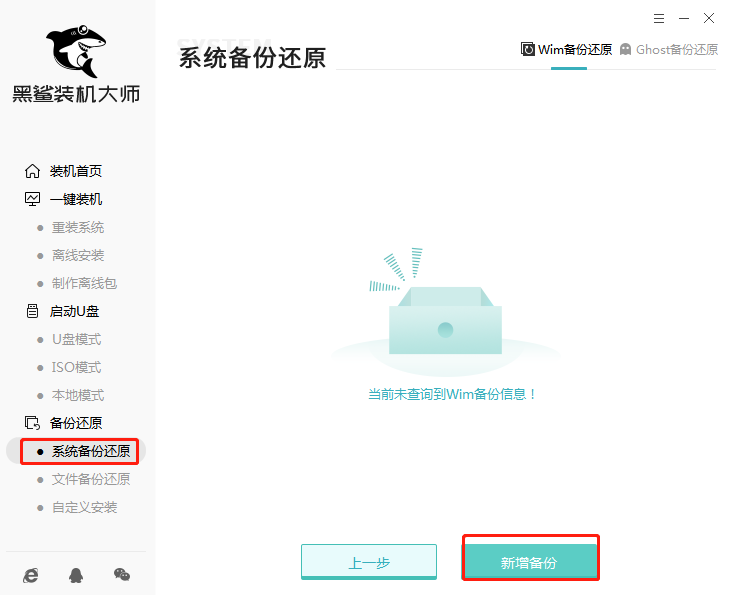Open the QQ penguin contact icon
Image resolution: width=731 pixels, height=595 pixels.
click(76, 575)
